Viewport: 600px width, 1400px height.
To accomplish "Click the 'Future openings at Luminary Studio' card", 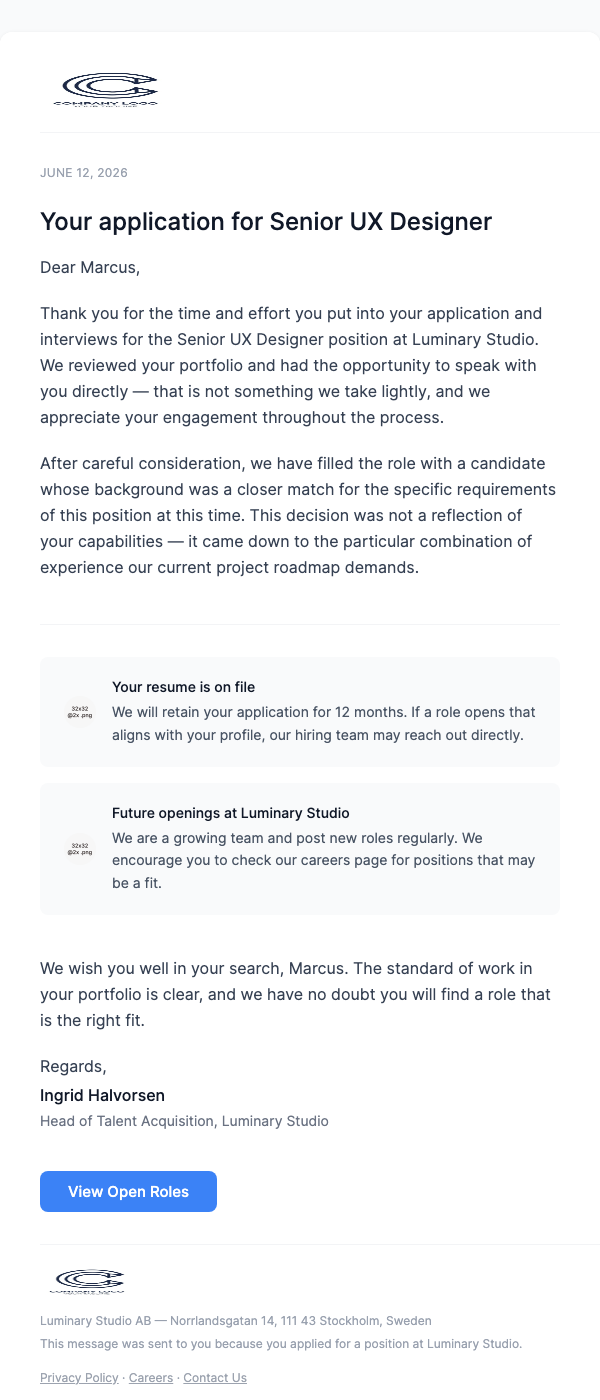I will click(300, 849).
